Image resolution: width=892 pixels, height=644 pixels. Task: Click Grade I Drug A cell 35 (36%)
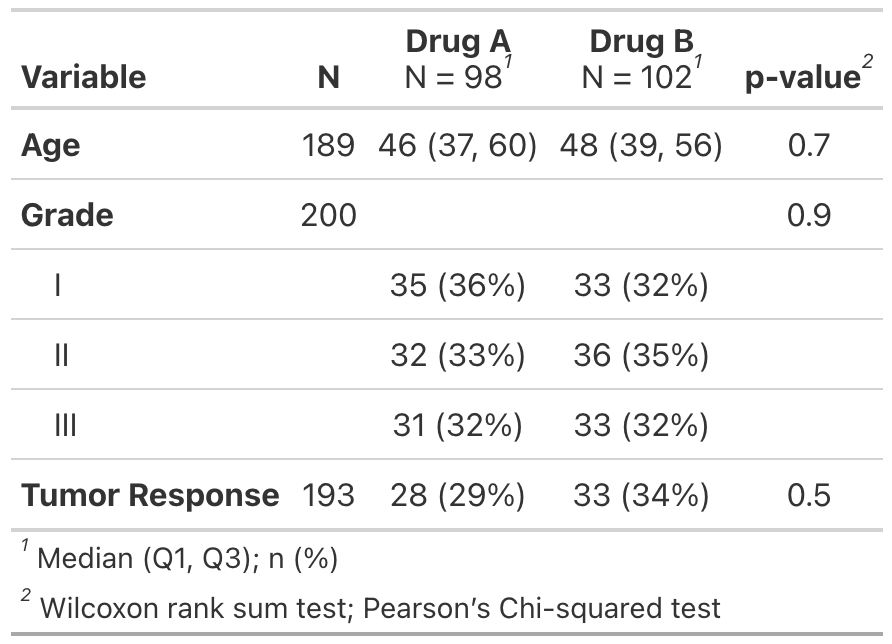(457, 286)
